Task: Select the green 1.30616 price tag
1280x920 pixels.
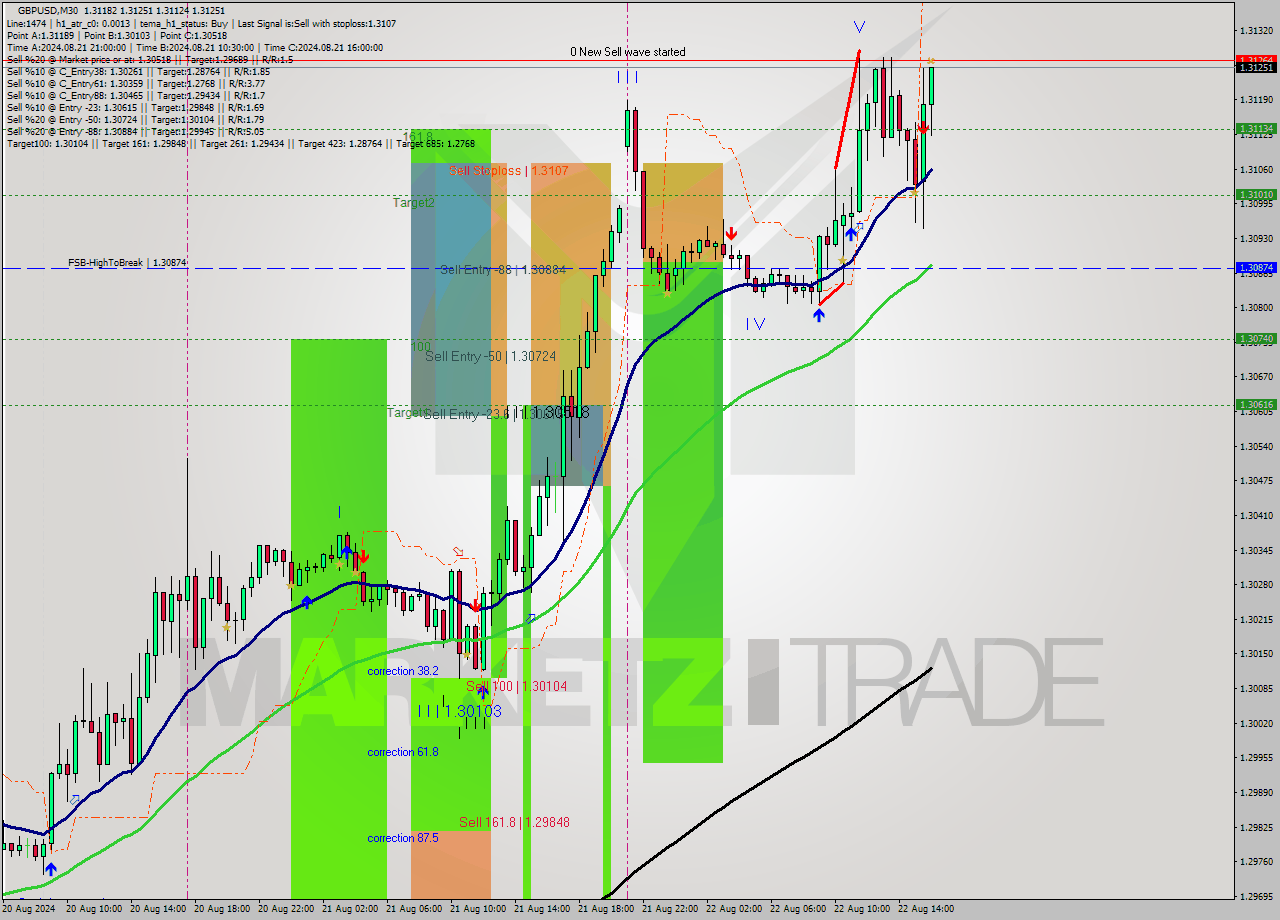Action: click(1256, 405)
